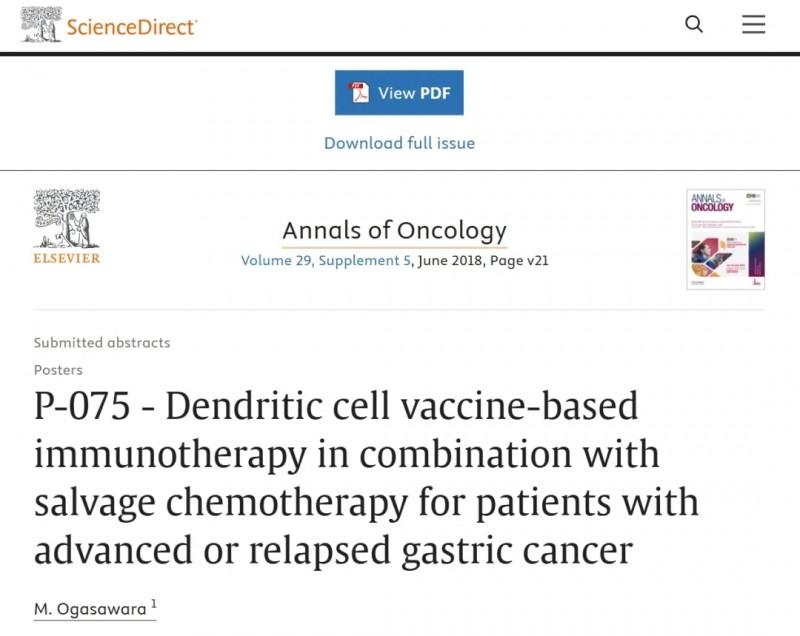Click the Elsevier tree logo image

tap(67, 217)
